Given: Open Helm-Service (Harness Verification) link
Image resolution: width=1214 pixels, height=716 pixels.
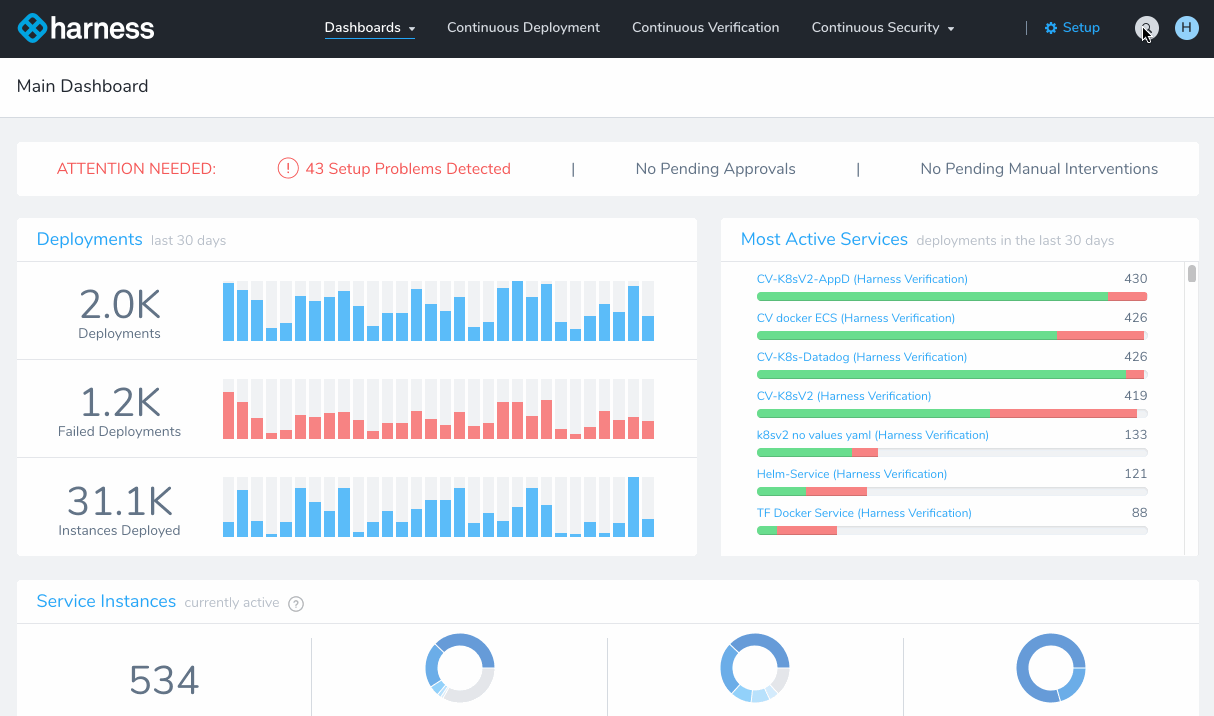Looking at the screenshot, I should 852,474.
